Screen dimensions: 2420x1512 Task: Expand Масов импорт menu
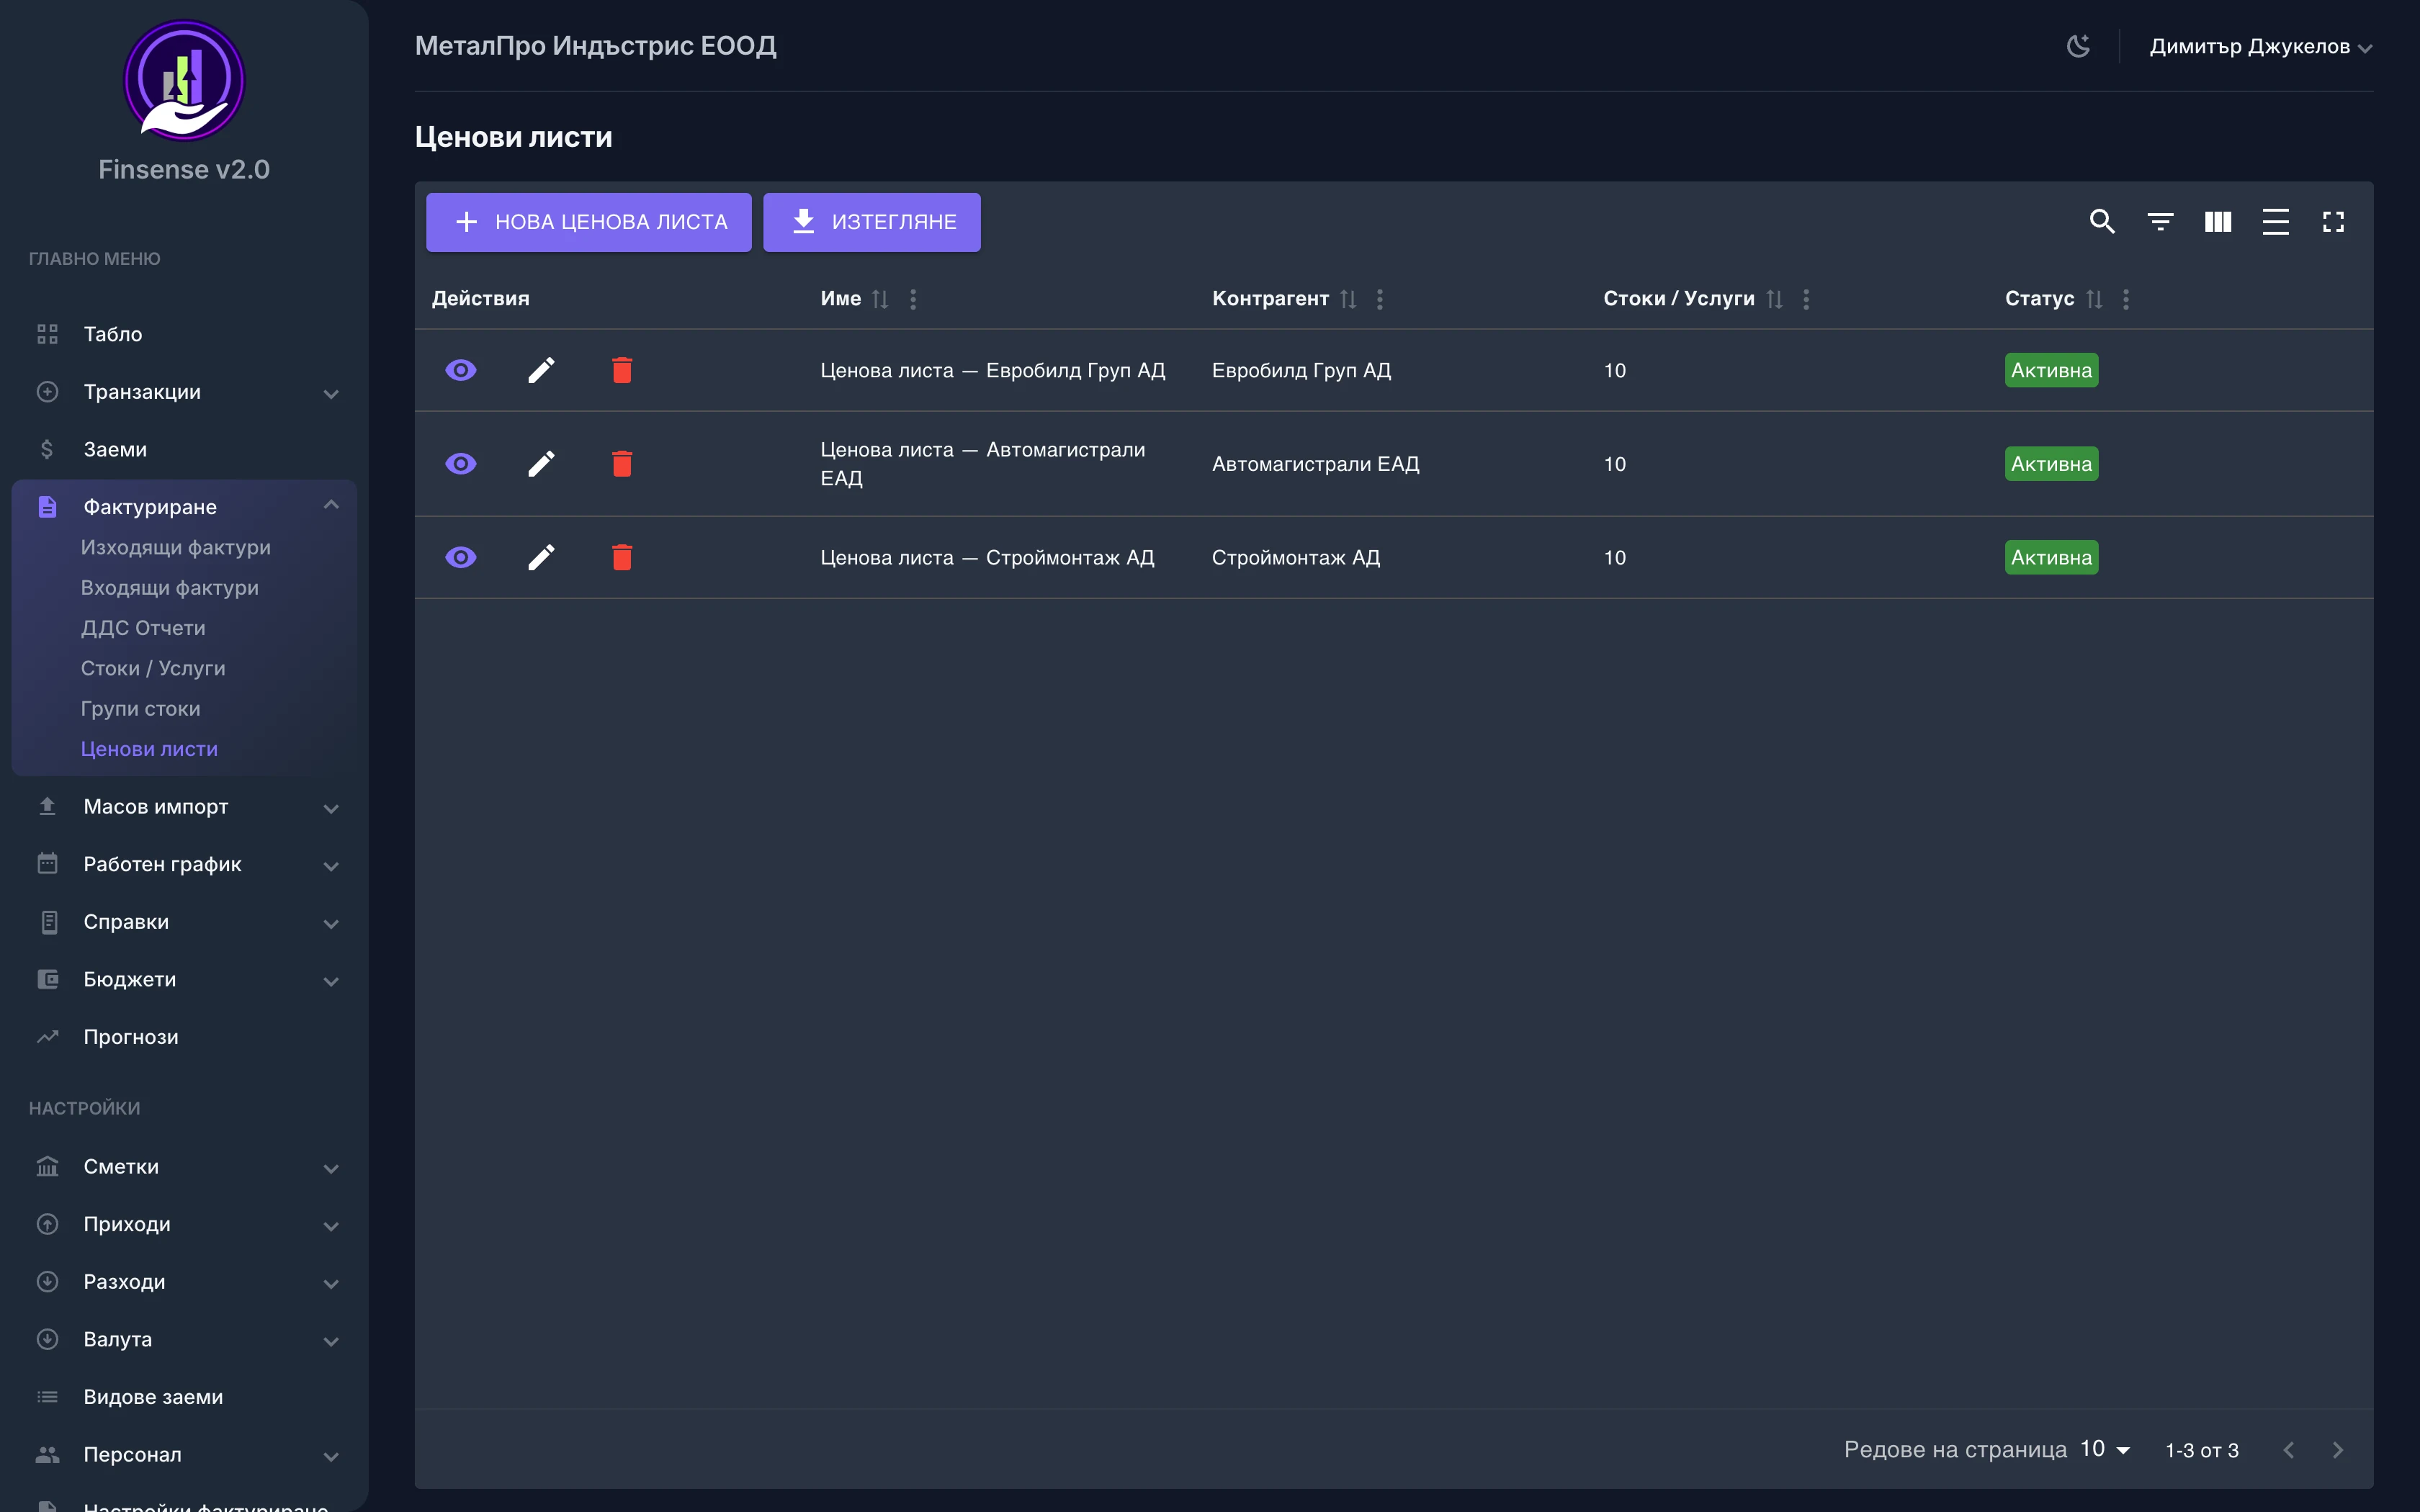coord(184,807)
